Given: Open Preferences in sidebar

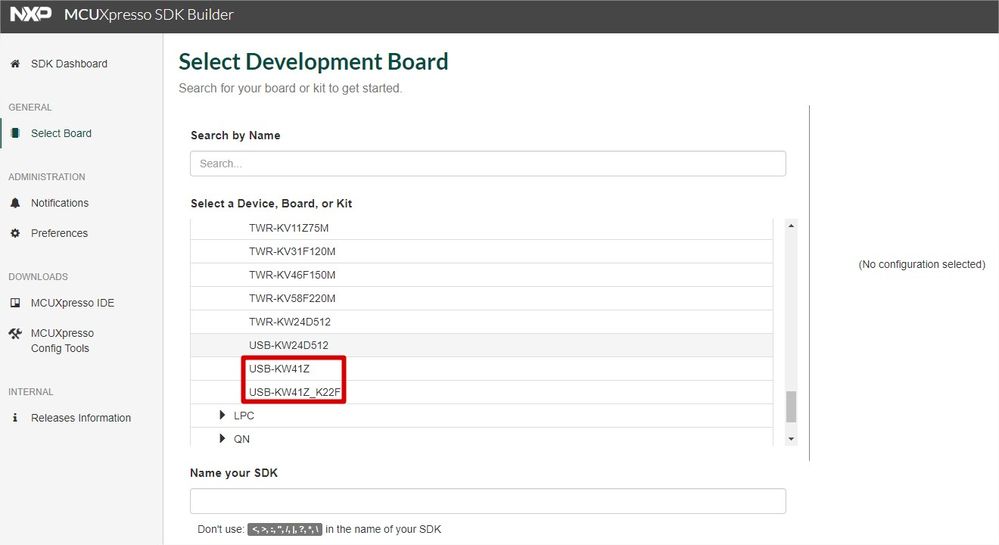Looking at the screenshot, I should coord(59,233).
